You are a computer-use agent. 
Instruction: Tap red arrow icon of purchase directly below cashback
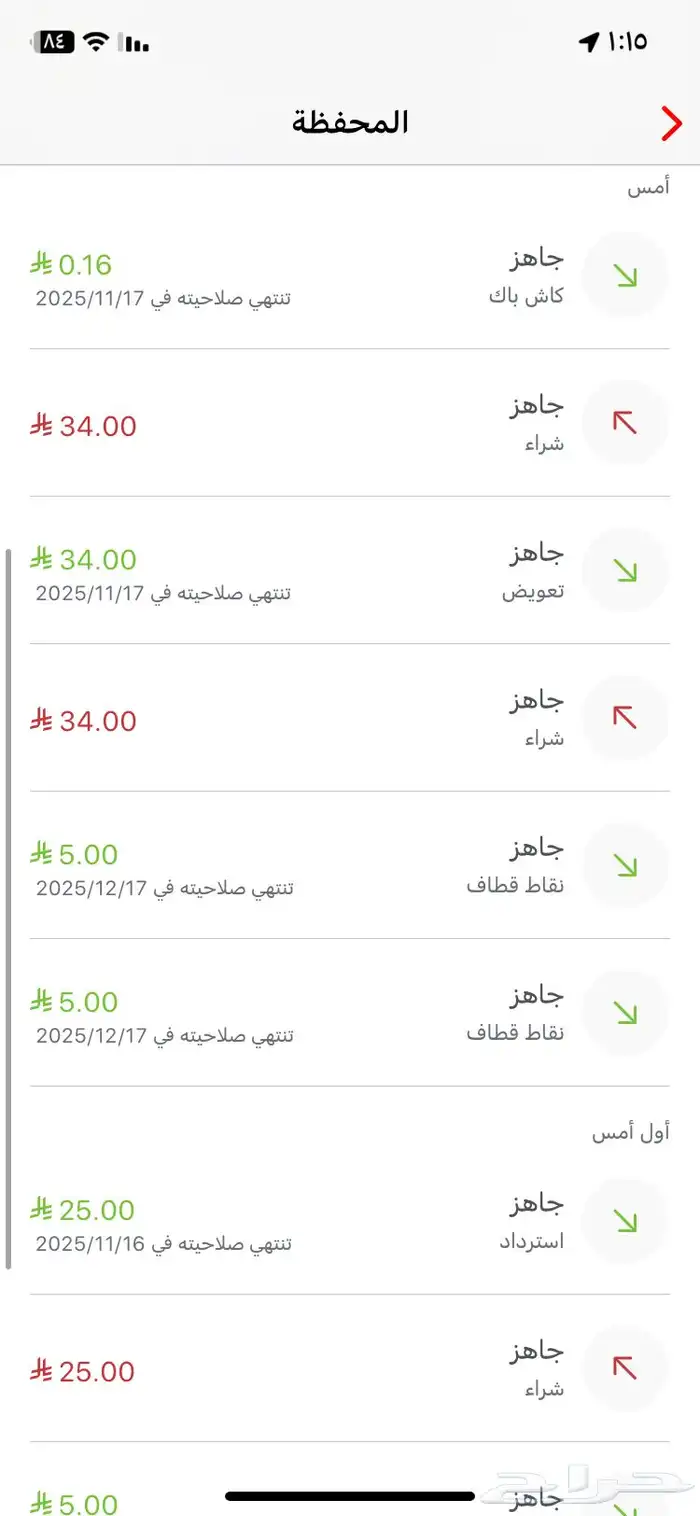(x=626, y=423)
